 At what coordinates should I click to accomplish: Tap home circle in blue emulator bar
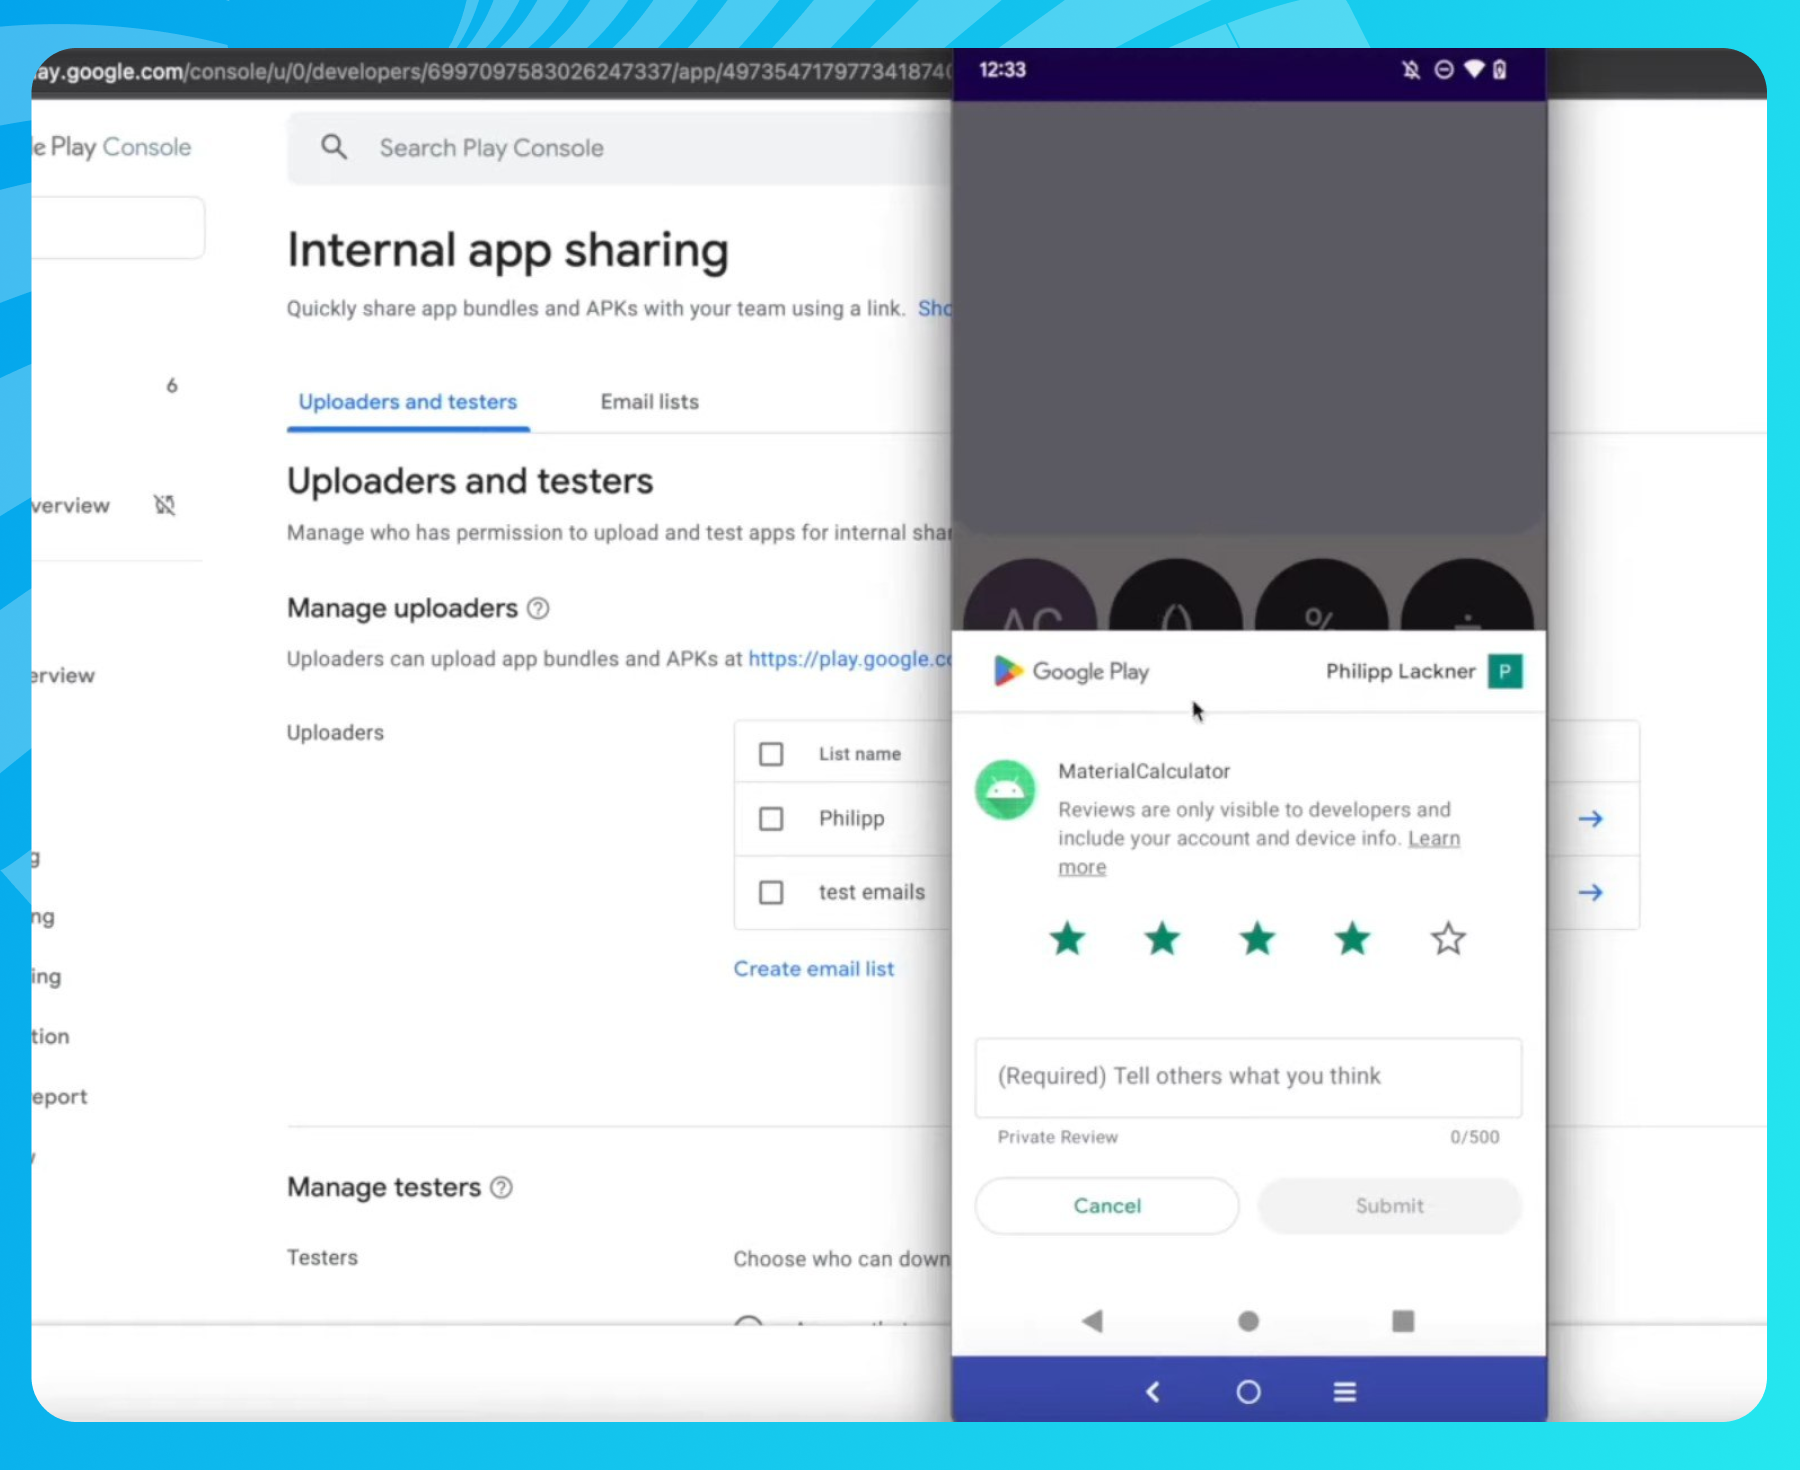[1248, 1391]
